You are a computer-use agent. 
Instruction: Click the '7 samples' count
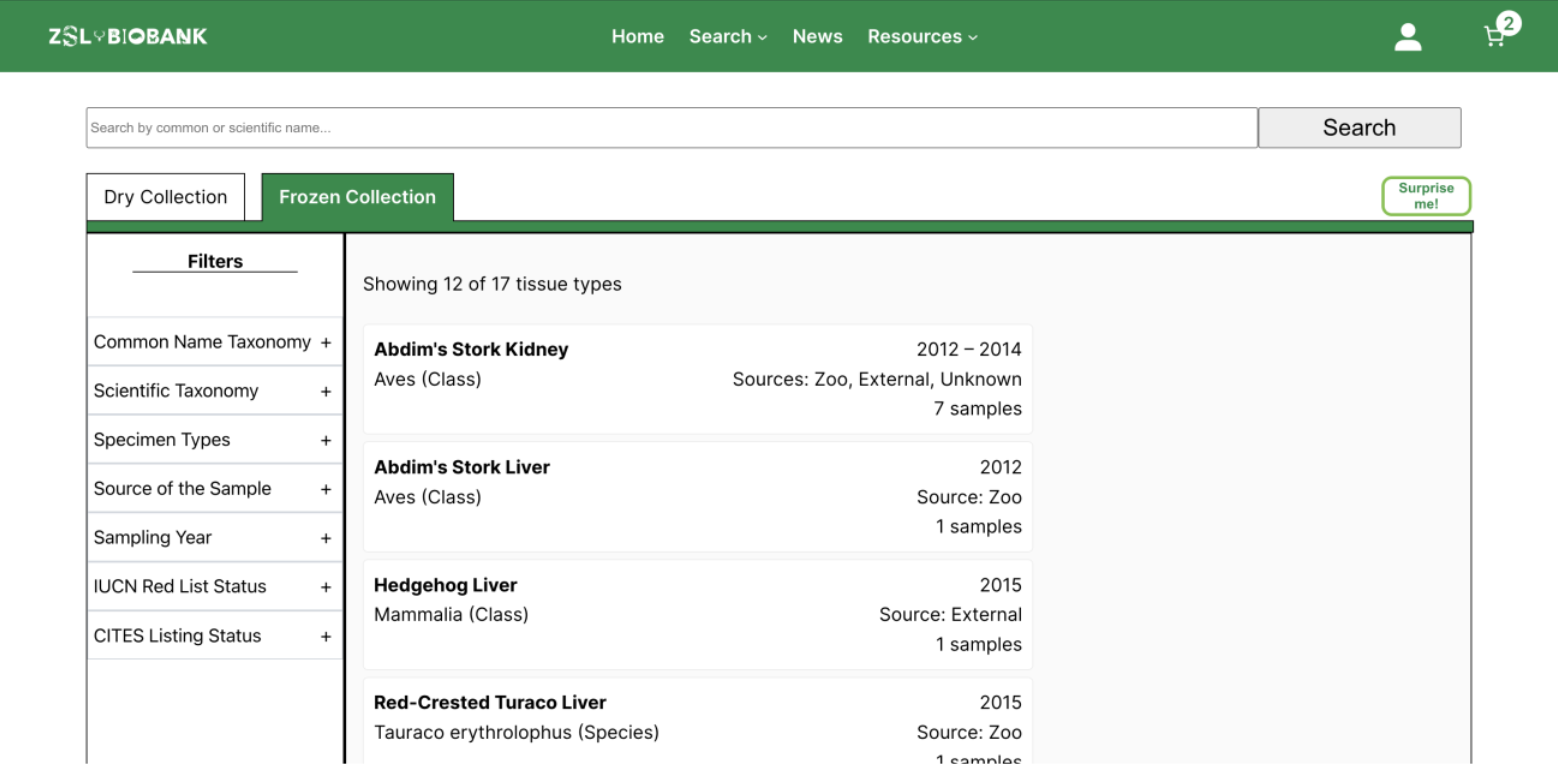click(978, 409)
